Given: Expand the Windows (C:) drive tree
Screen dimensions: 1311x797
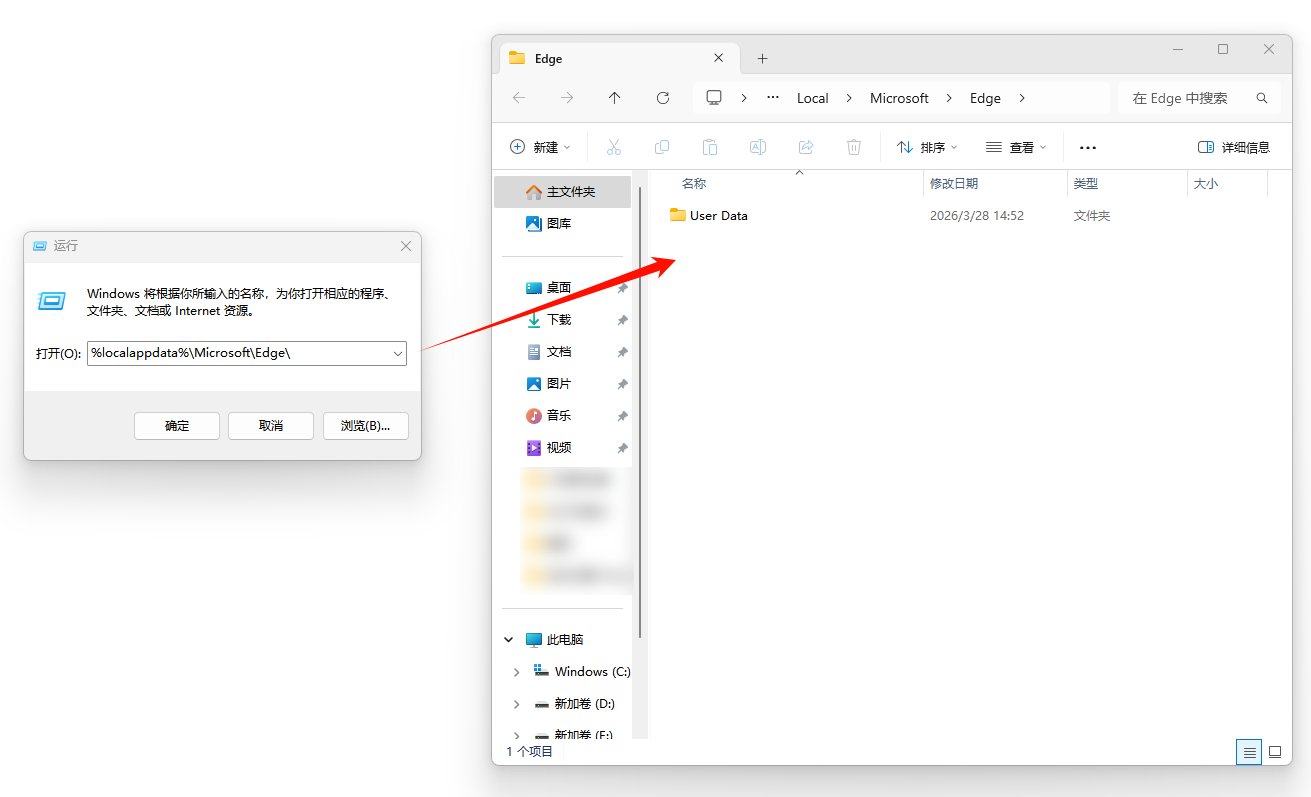Looking at the screenshot, I should tap(516, 672).
